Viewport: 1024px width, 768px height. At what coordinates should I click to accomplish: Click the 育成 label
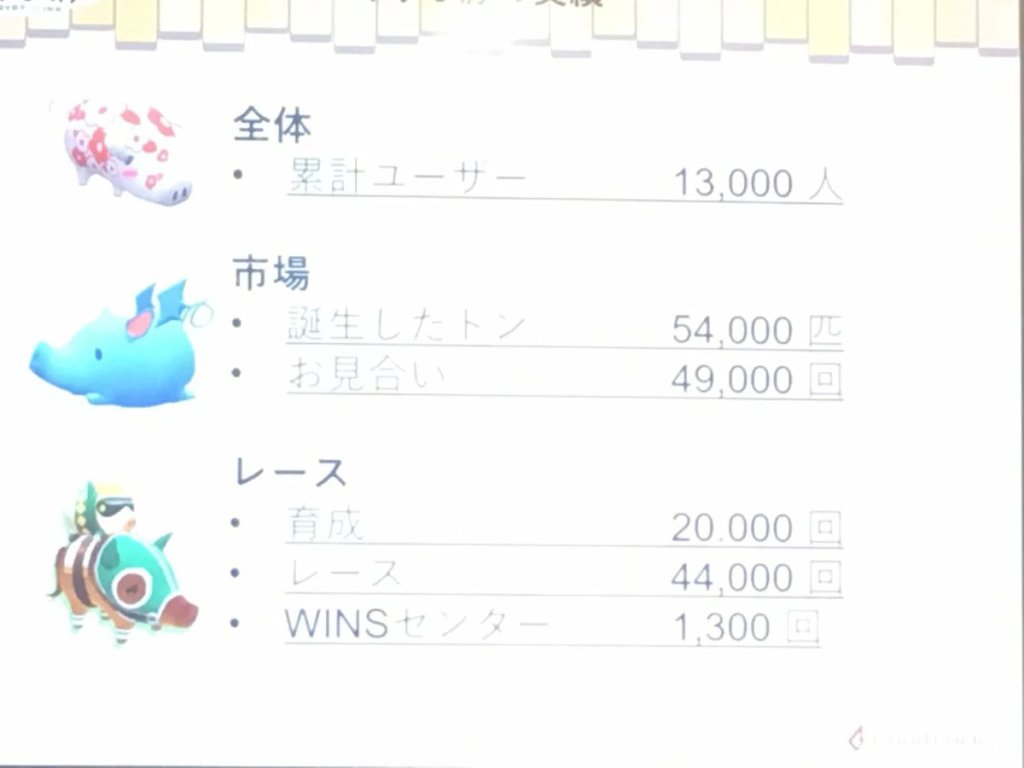tap(325, 524)
